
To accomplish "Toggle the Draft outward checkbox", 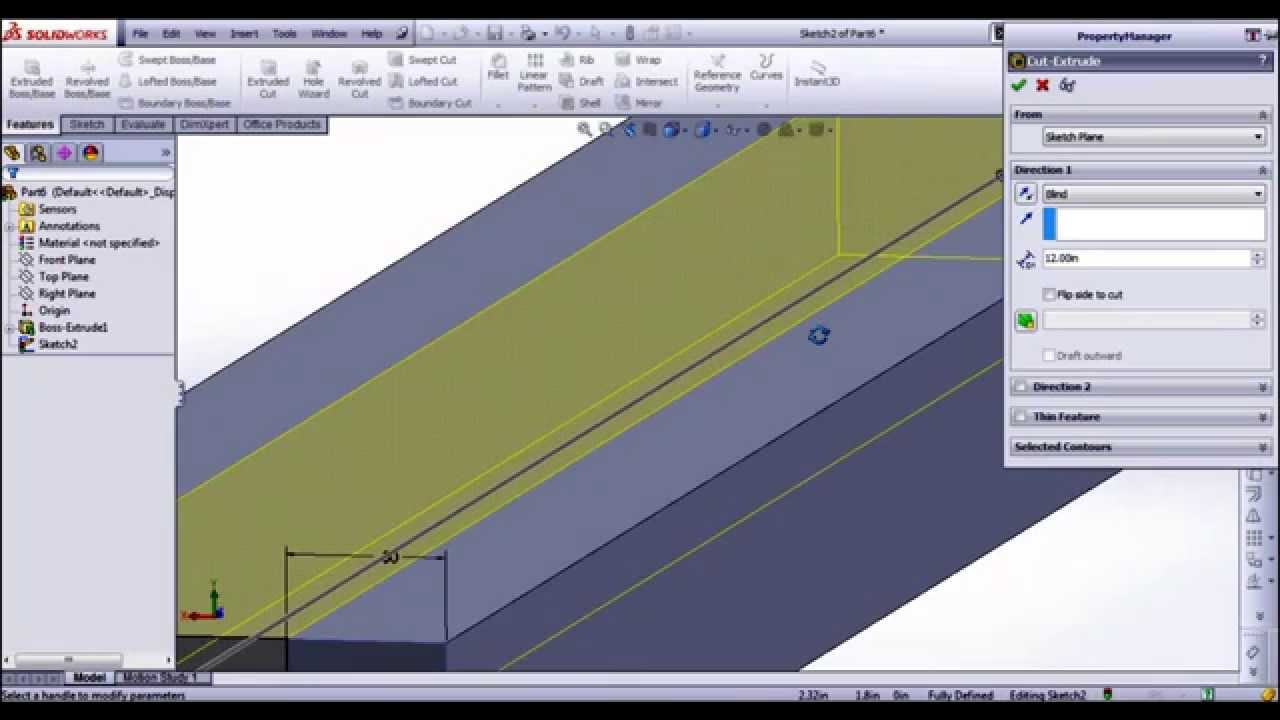I will pyautogui.click(x=1049, y=355).
